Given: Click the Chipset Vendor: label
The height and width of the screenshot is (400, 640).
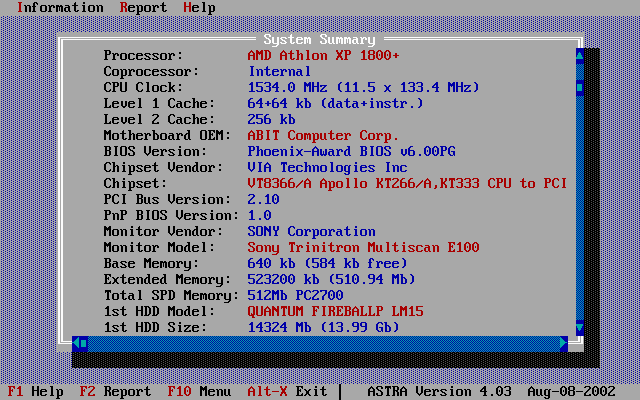Looking at the screenshot, I should (x=163, y=167).
